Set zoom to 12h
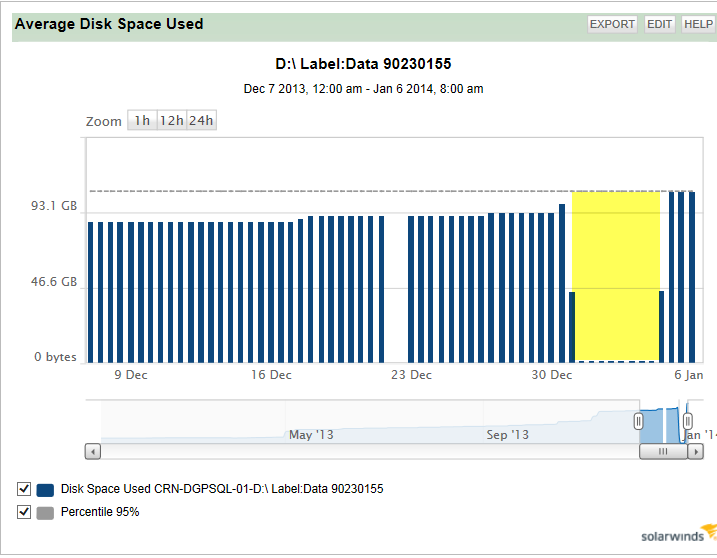 point(172,120)
